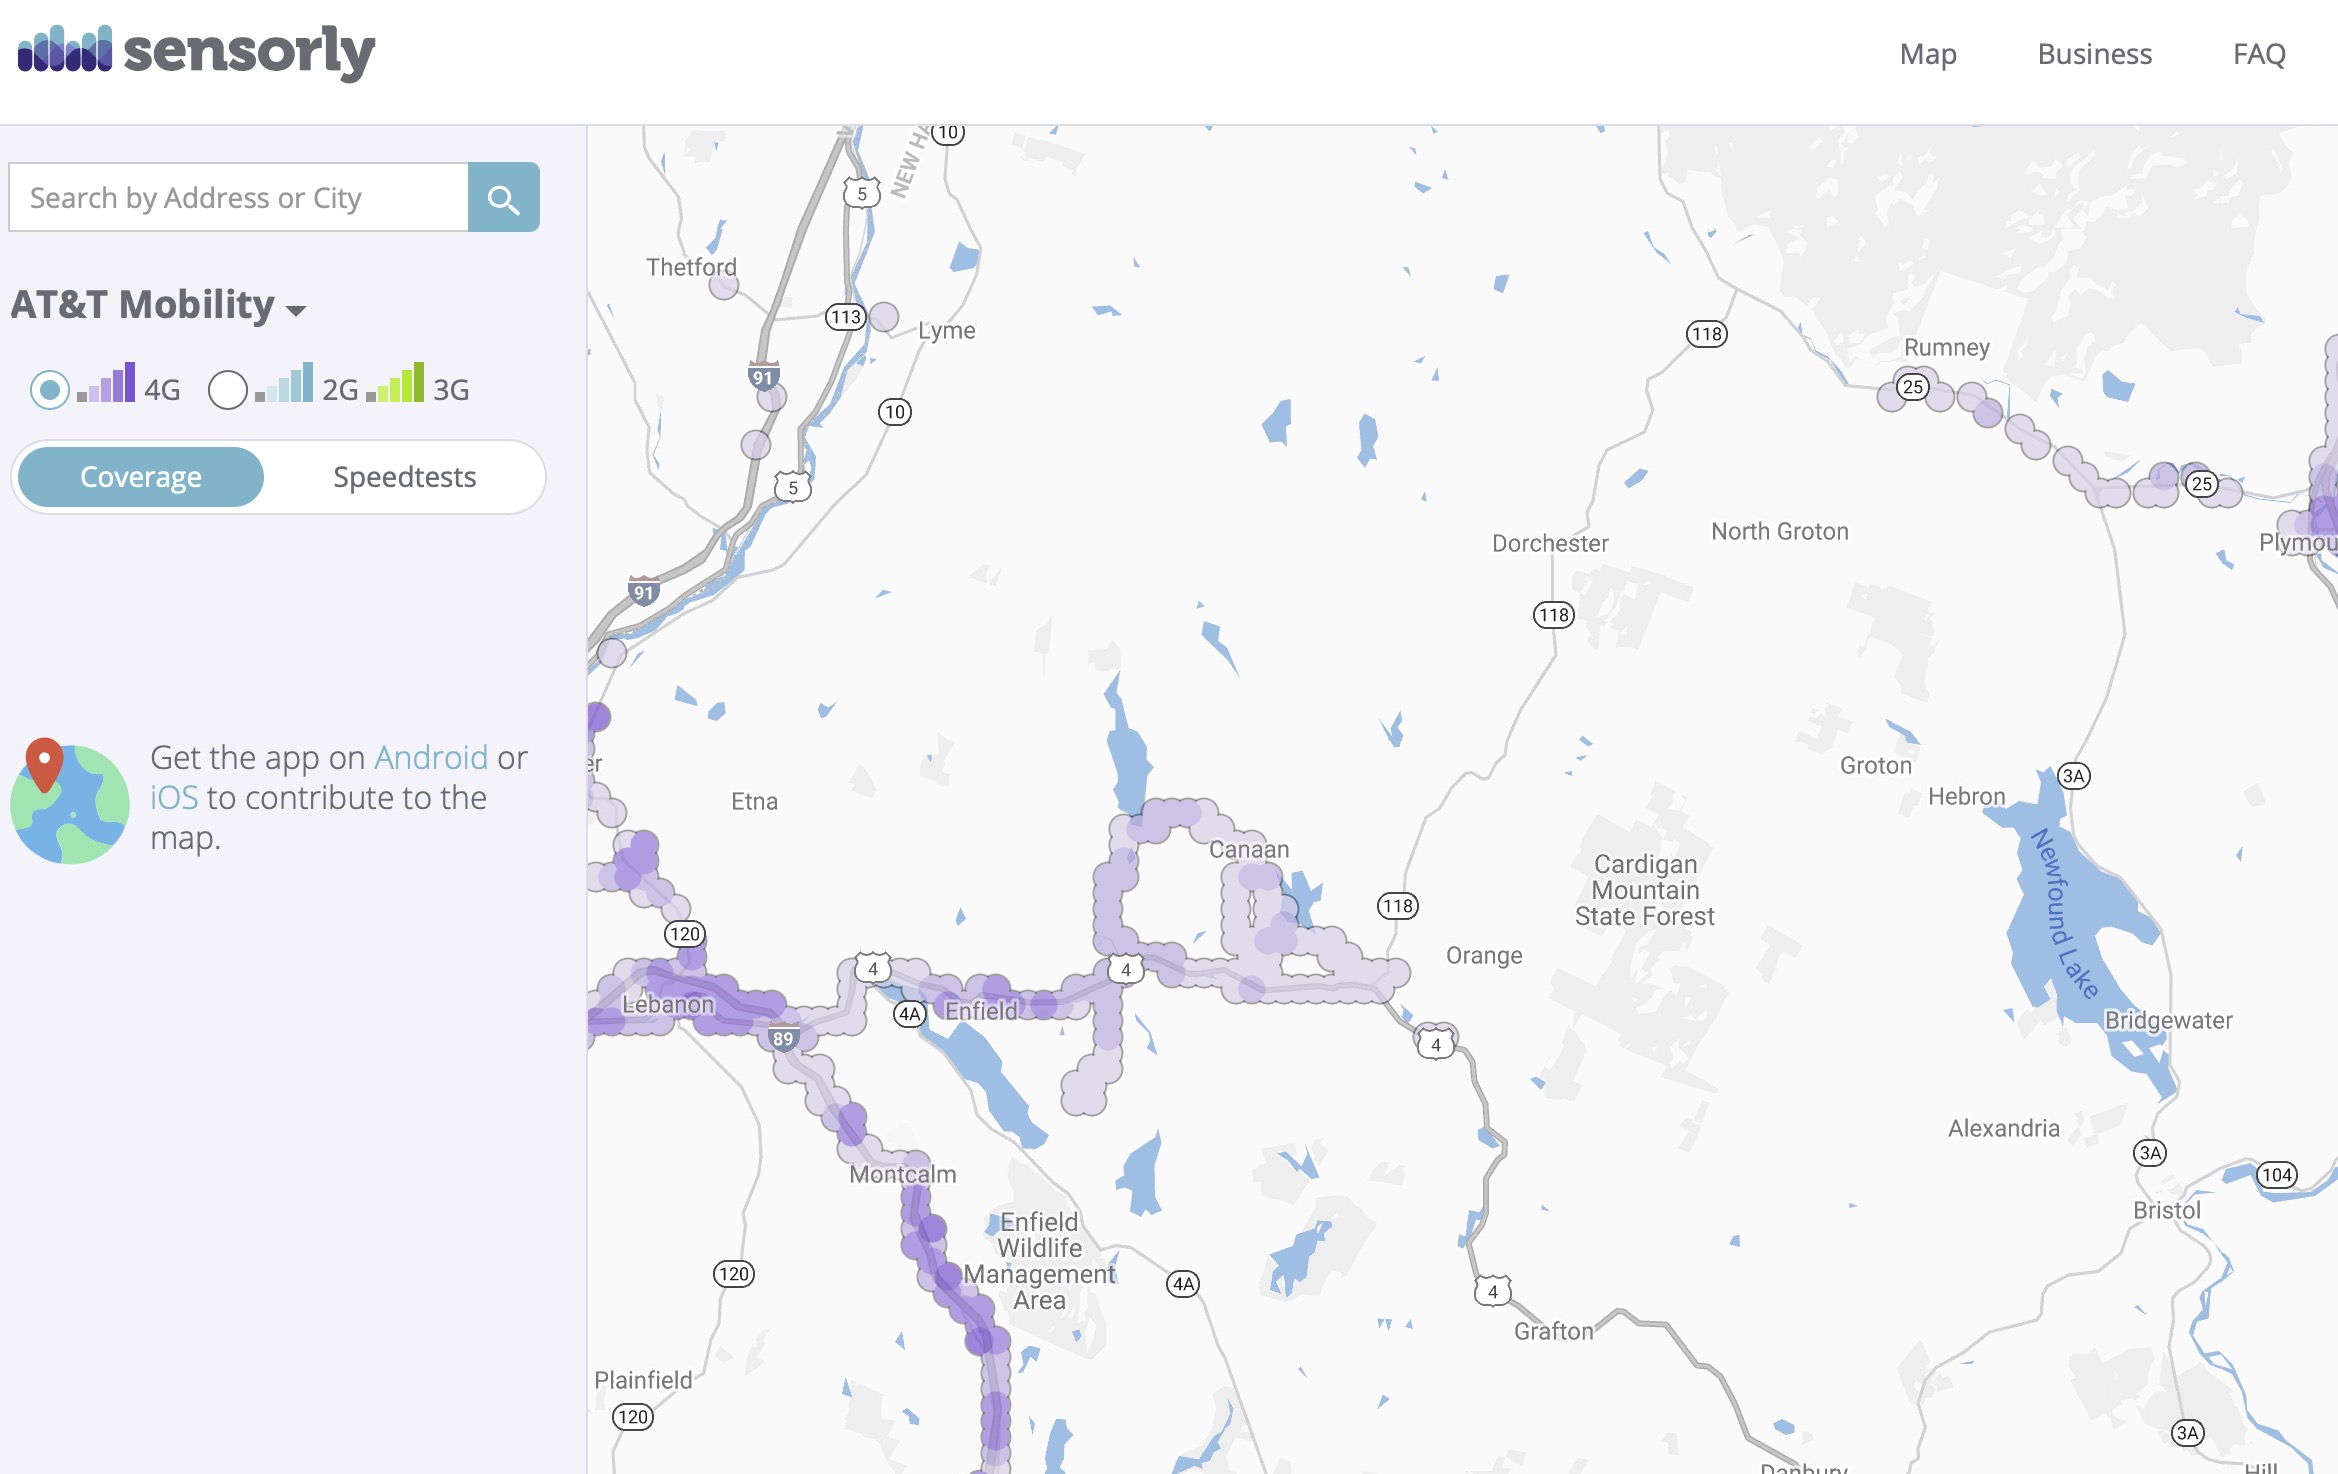Select the 4G radio button
2338x1474 pixels.
(50, 389)
